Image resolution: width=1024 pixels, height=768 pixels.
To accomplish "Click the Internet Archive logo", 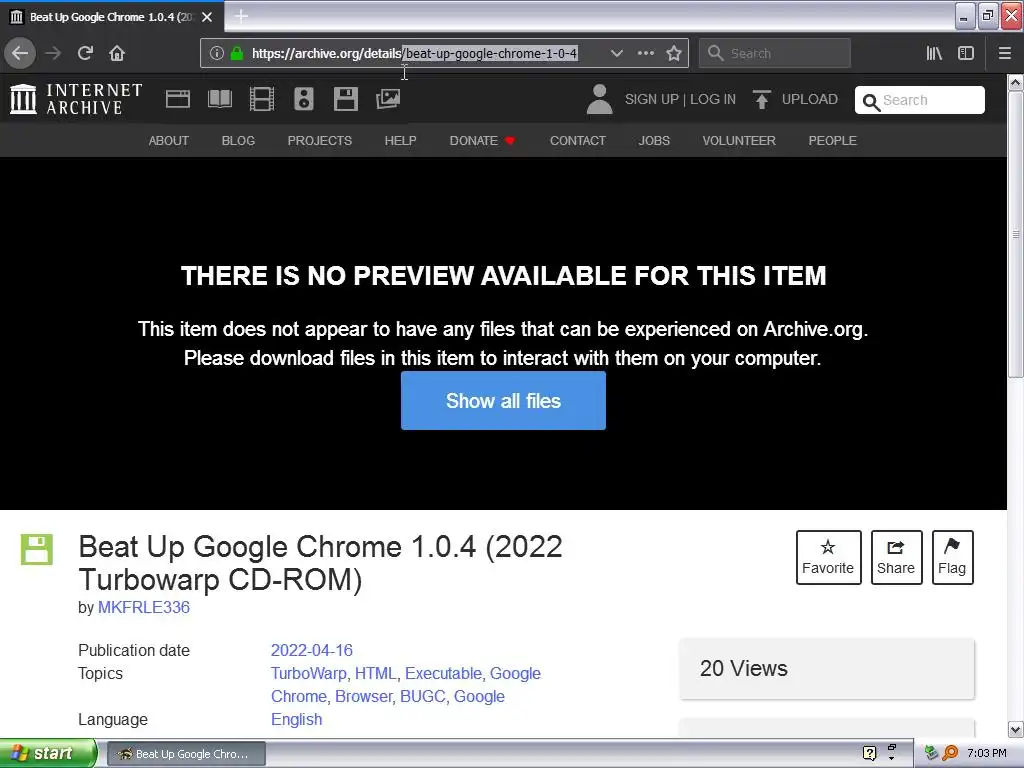I will 76,99.
